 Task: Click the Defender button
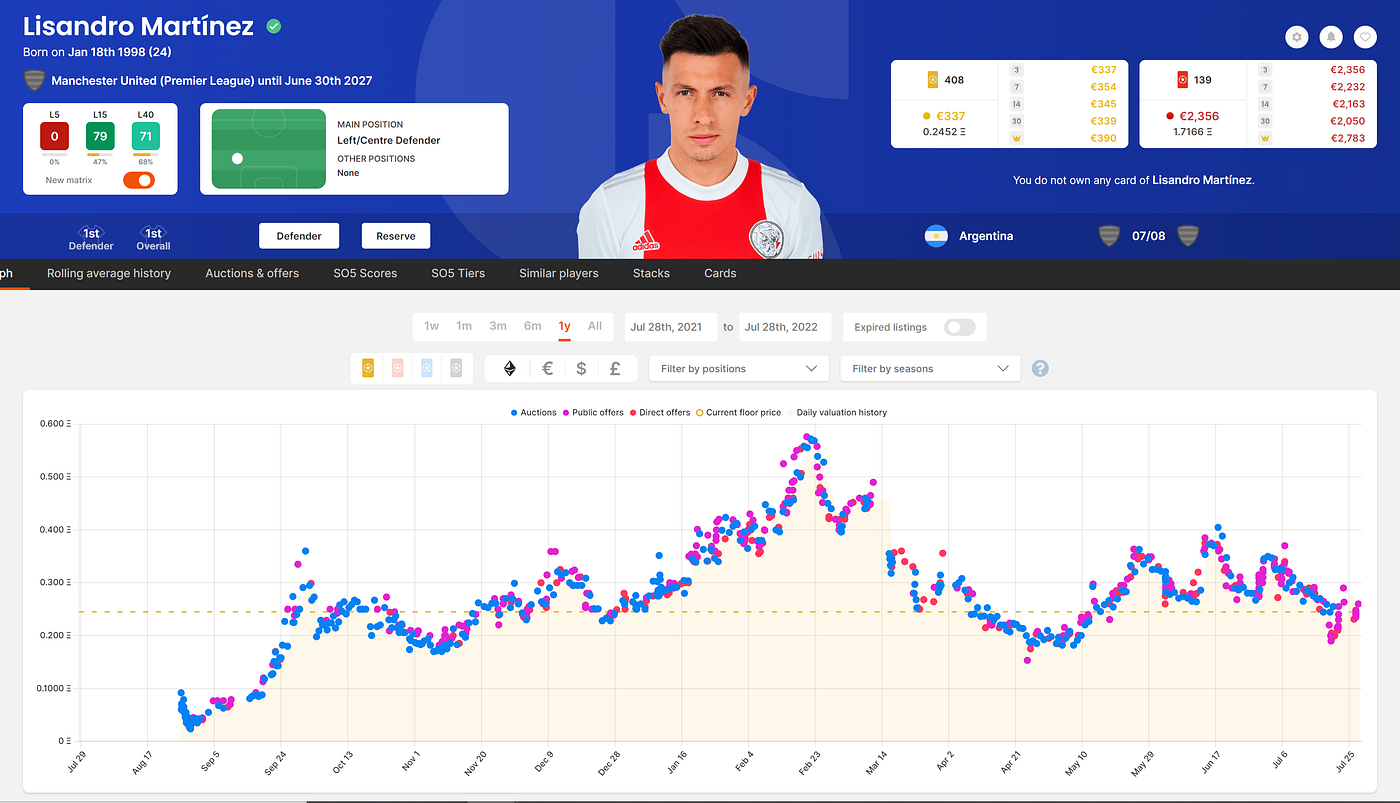pos(299,236)
